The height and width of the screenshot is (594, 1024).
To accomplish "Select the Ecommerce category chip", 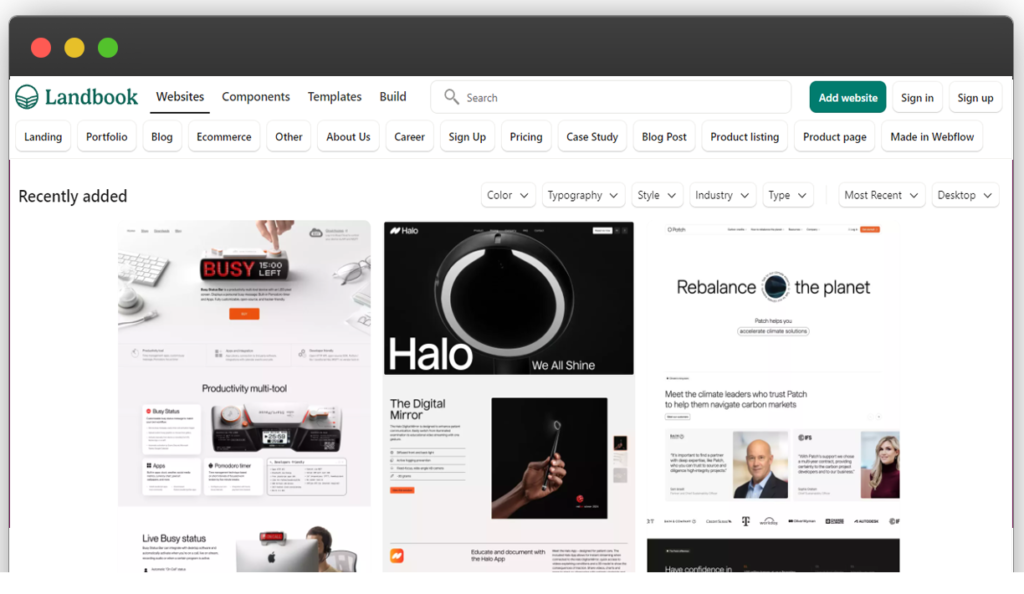I will (x=224, y=136).
